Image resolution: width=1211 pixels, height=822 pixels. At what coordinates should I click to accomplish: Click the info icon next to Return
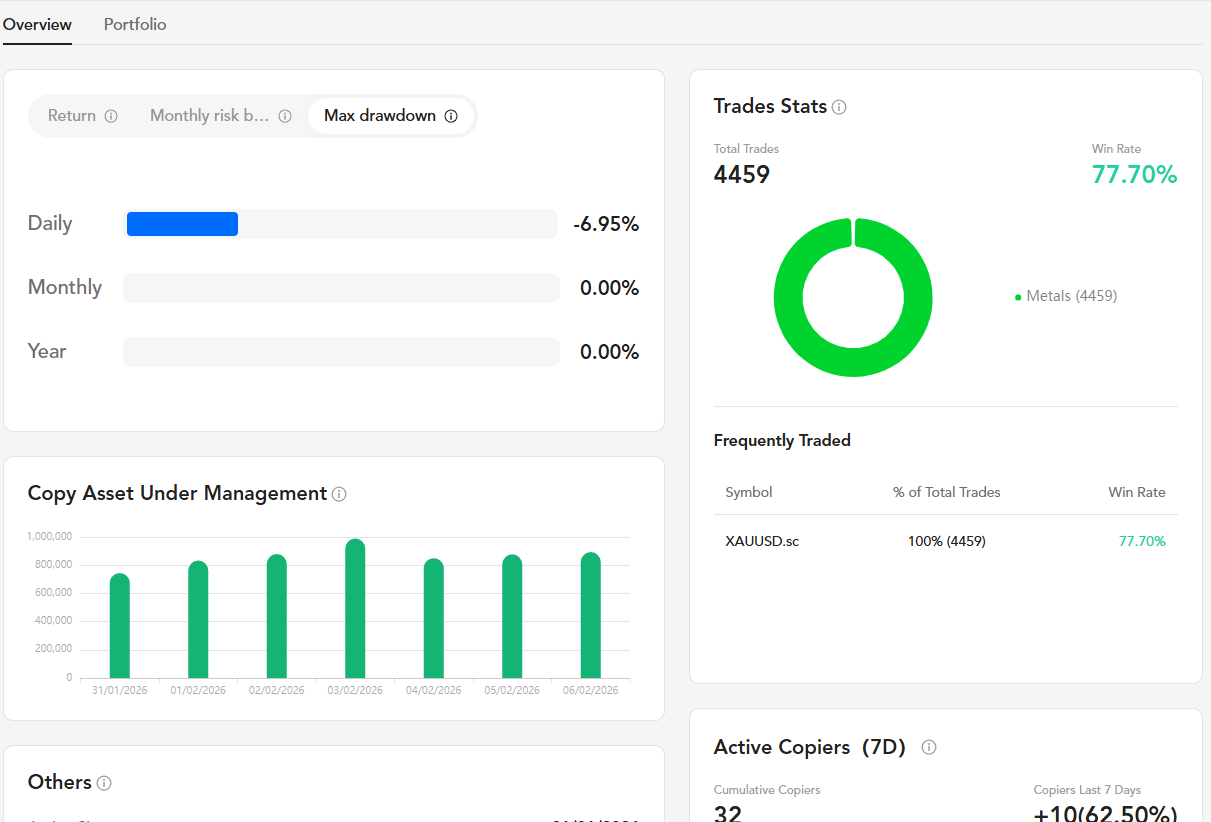coord(111,116)
